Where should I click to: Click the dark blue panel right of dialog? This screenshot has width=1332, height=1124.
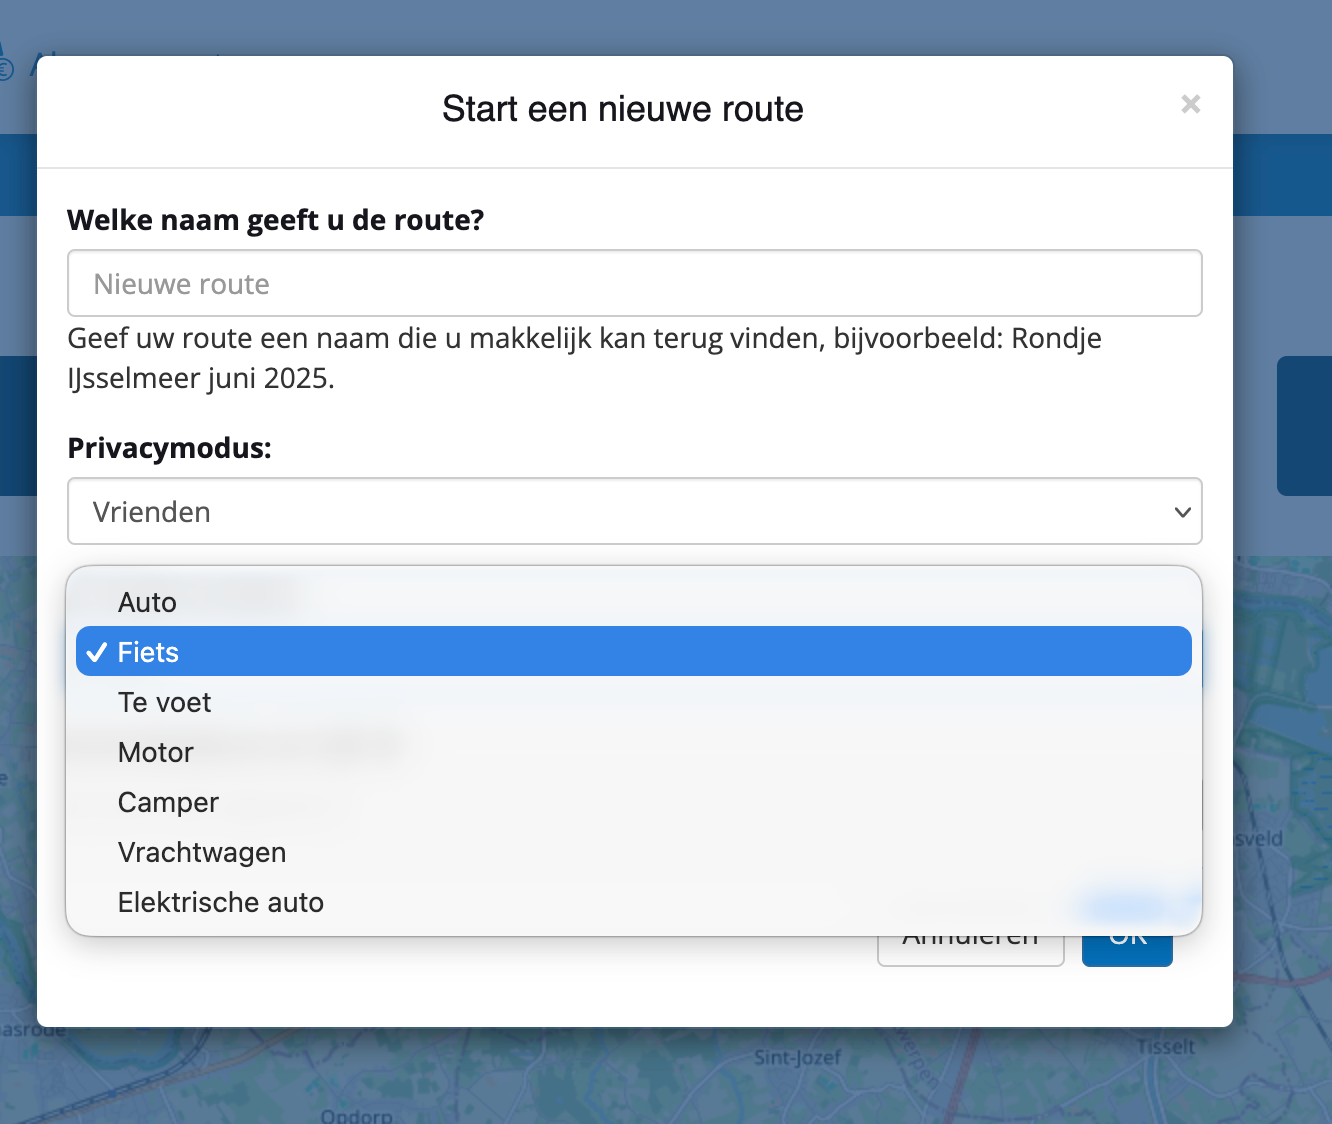pyautogui.click(x=1304, y=426)
